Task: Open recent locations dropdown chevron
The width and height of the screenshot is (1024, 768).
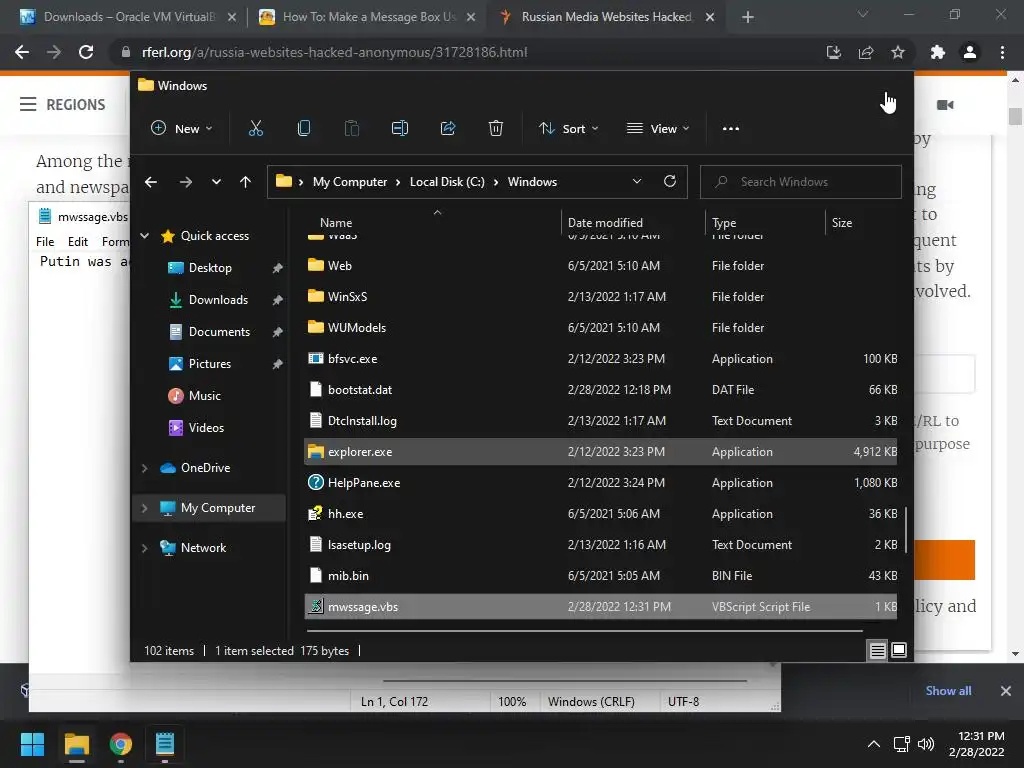Action: pyautogui.click(x=216, y=182)
